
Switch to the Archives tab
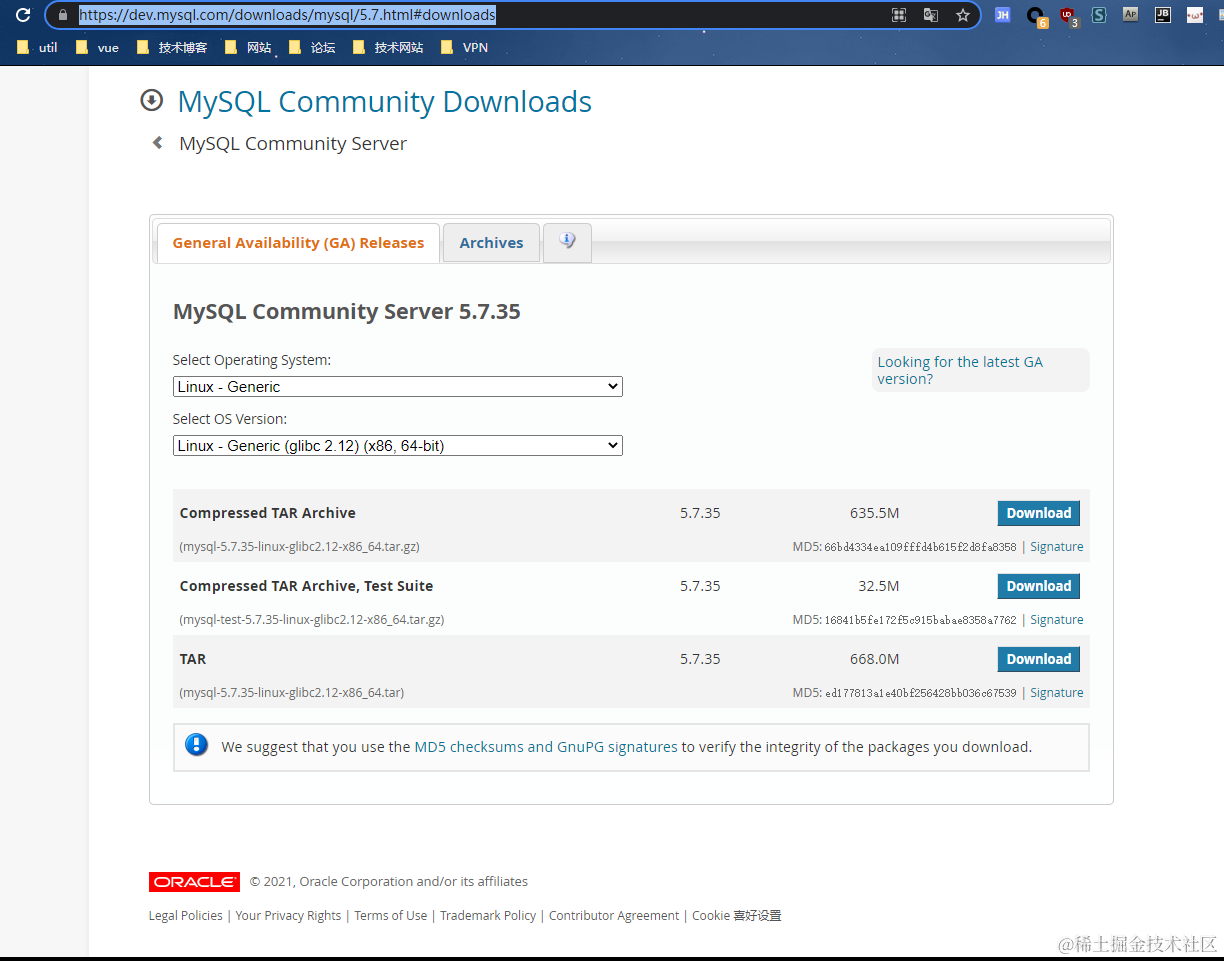click(x=491, y=243)
